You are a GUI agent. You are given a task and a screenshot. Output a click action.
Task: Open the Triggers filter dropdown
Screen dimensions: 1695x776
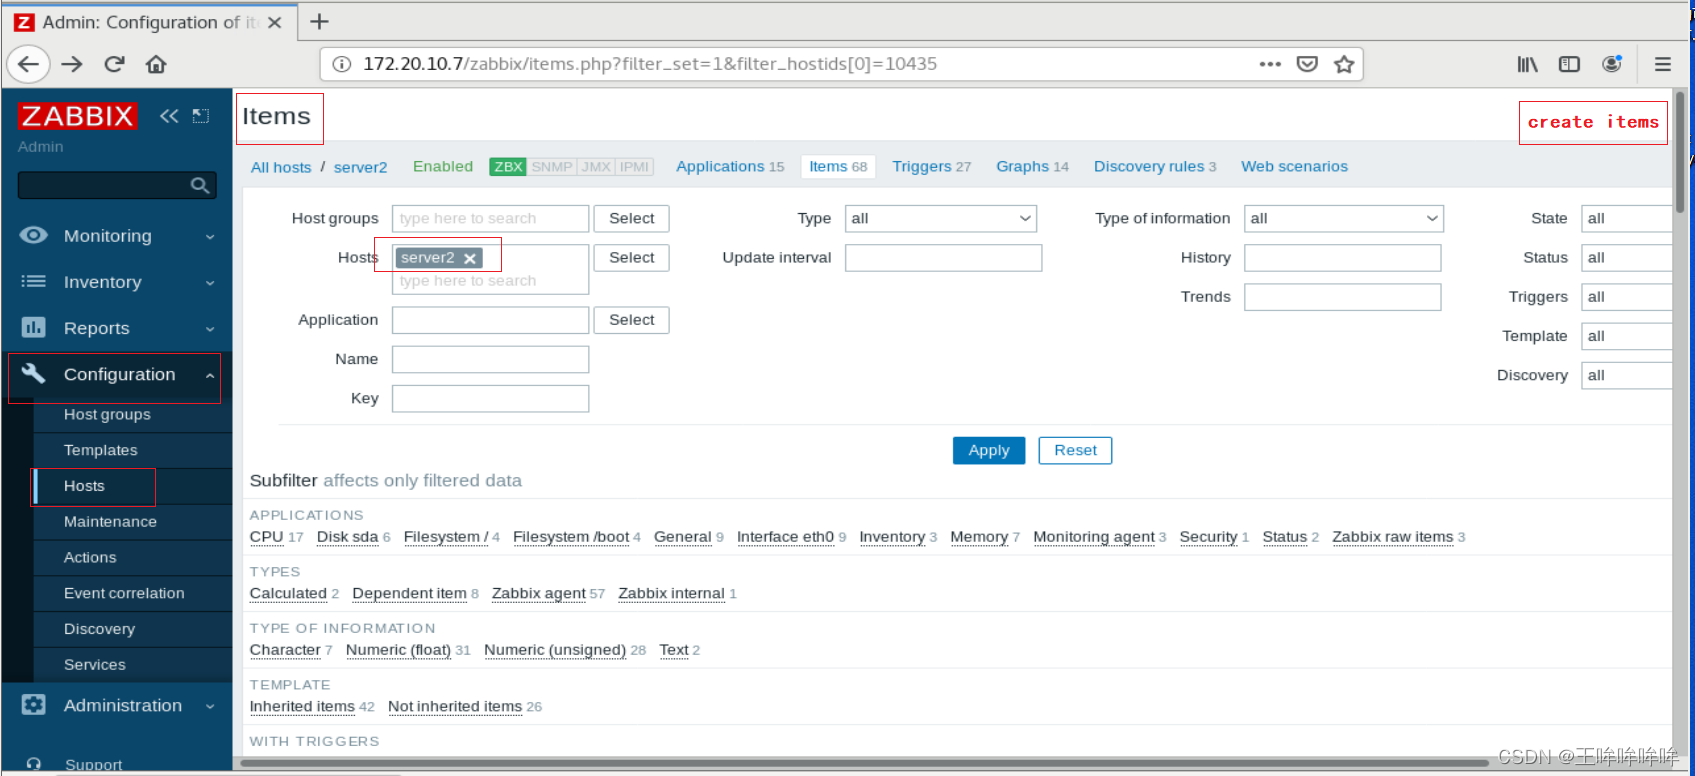click(x=1626, y=297)
